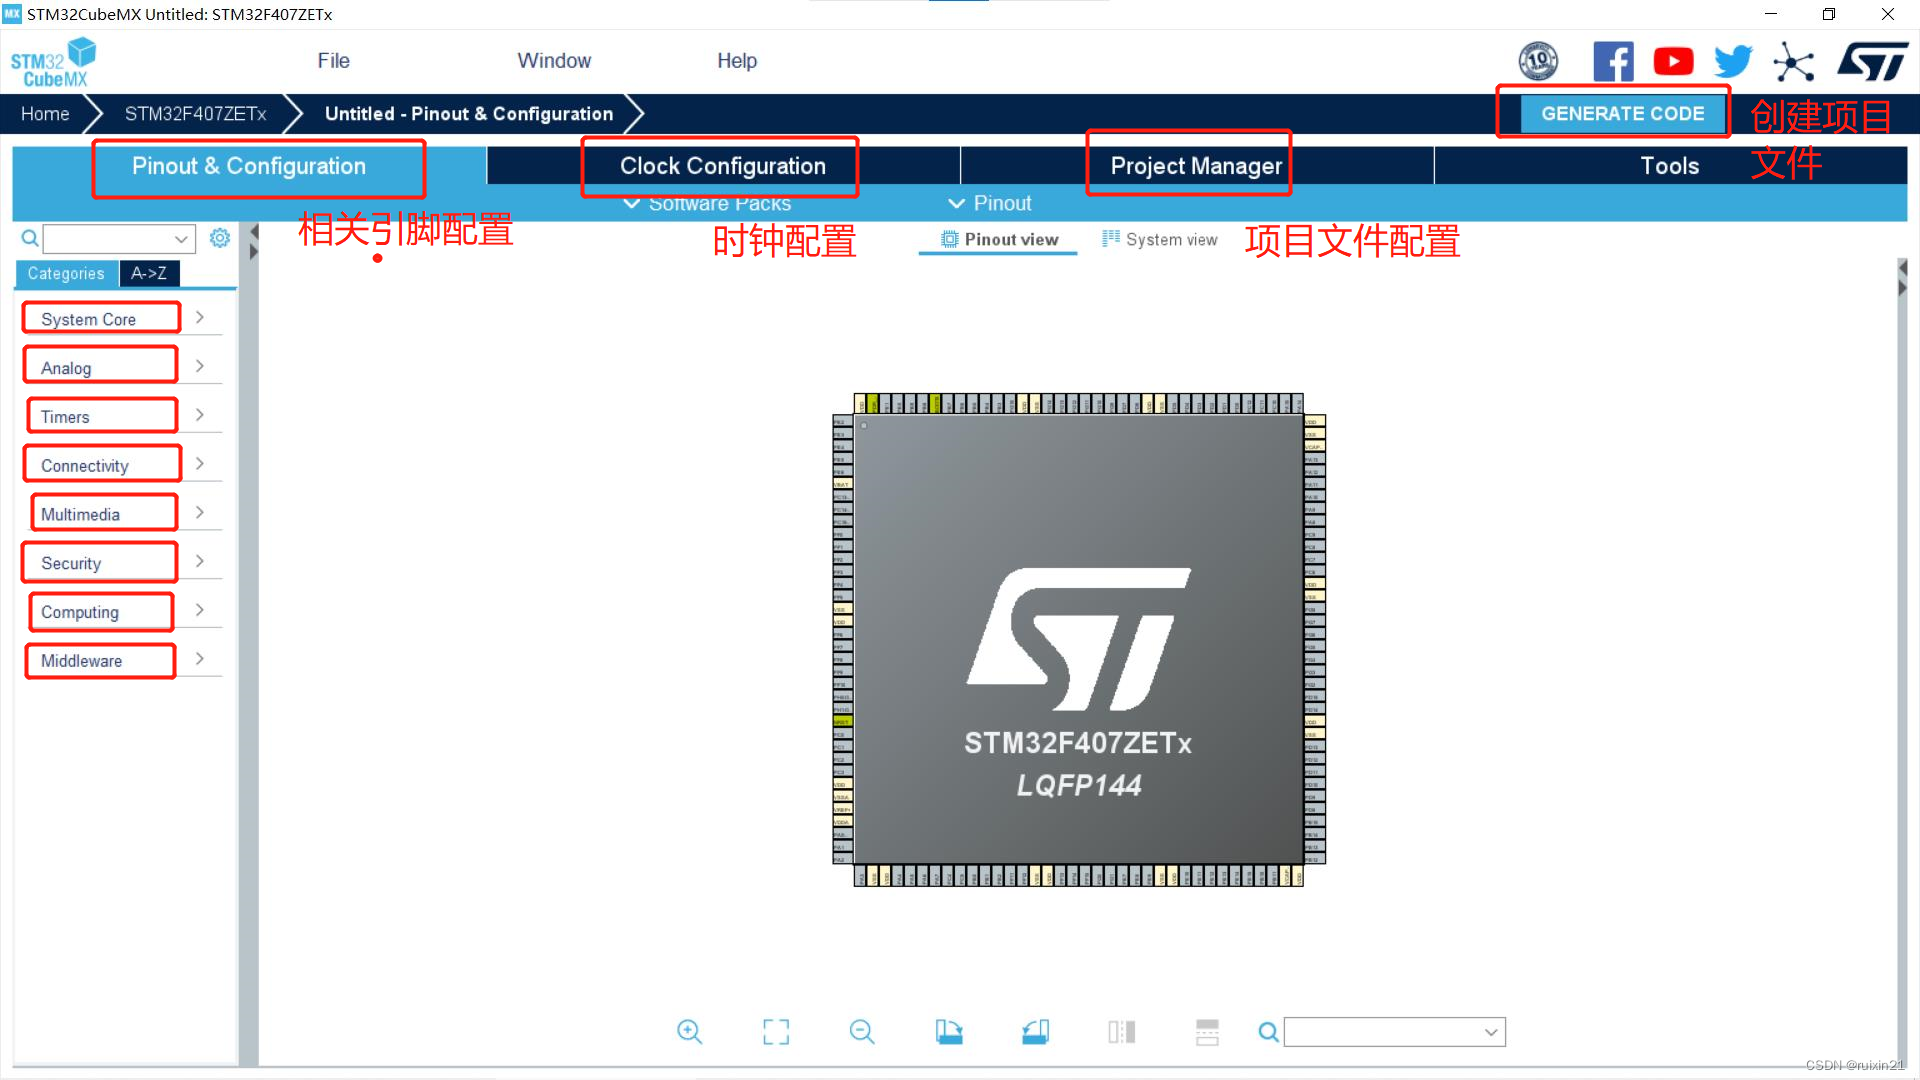Expand the System Core category

click(200, 318)
